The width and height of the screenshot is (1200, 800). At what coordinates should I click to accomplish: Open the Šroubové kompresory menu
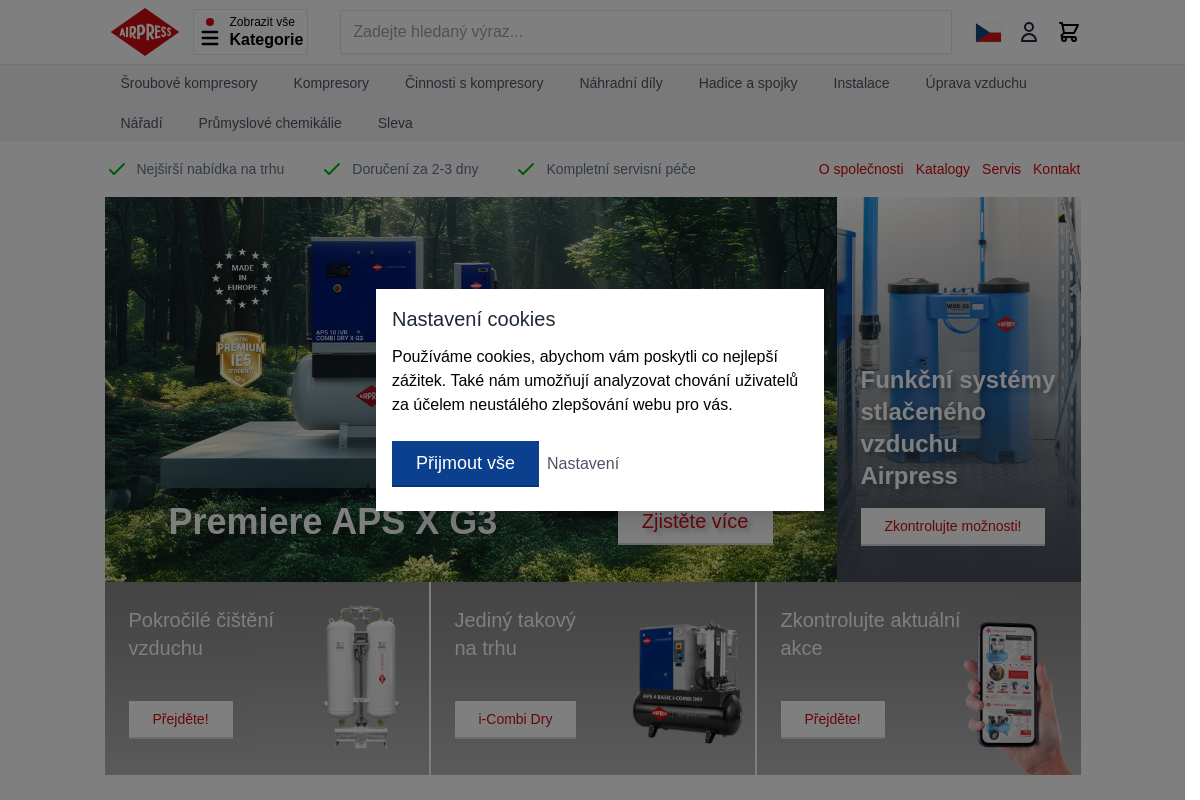[x=189, y=83]
